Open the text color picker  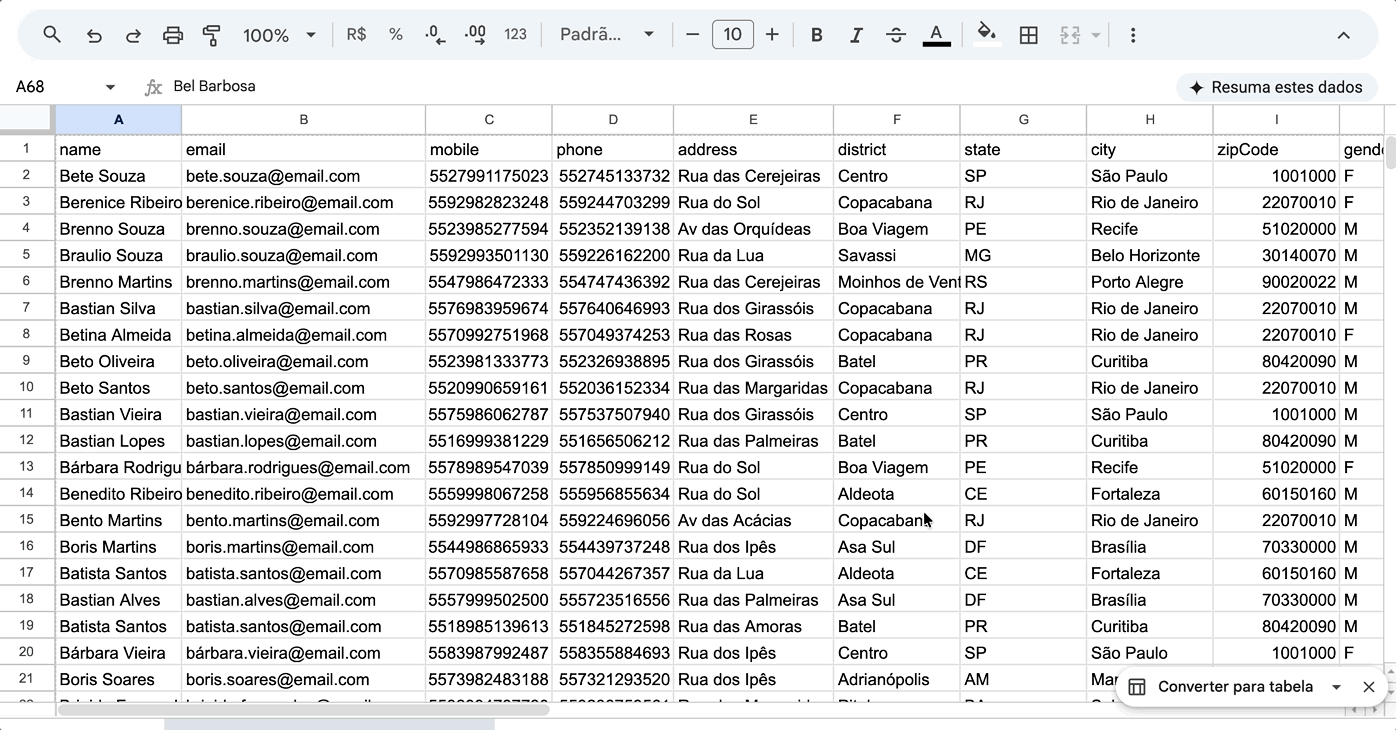[937, 35]
